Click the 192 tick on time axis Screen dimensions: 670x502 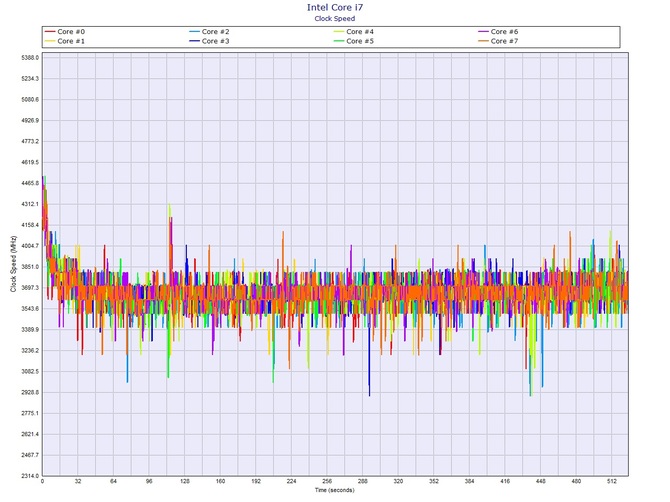pyautogui.click(x=256, y=481)
